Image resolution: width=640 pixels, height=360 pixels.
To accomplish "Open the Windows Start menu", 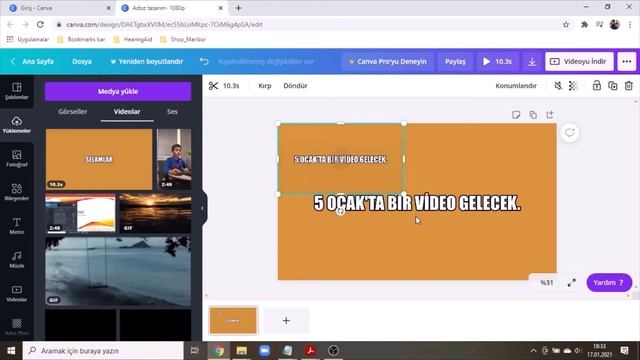I will point(11,351).
